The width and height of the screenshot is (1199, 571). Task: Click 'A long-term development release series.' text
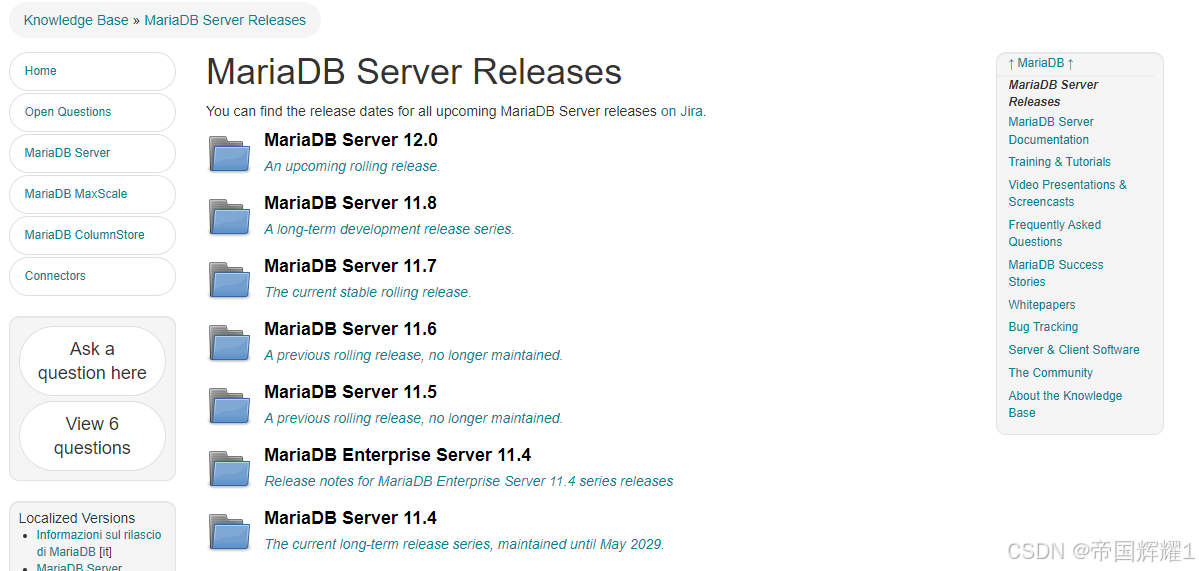pos(389,229)
